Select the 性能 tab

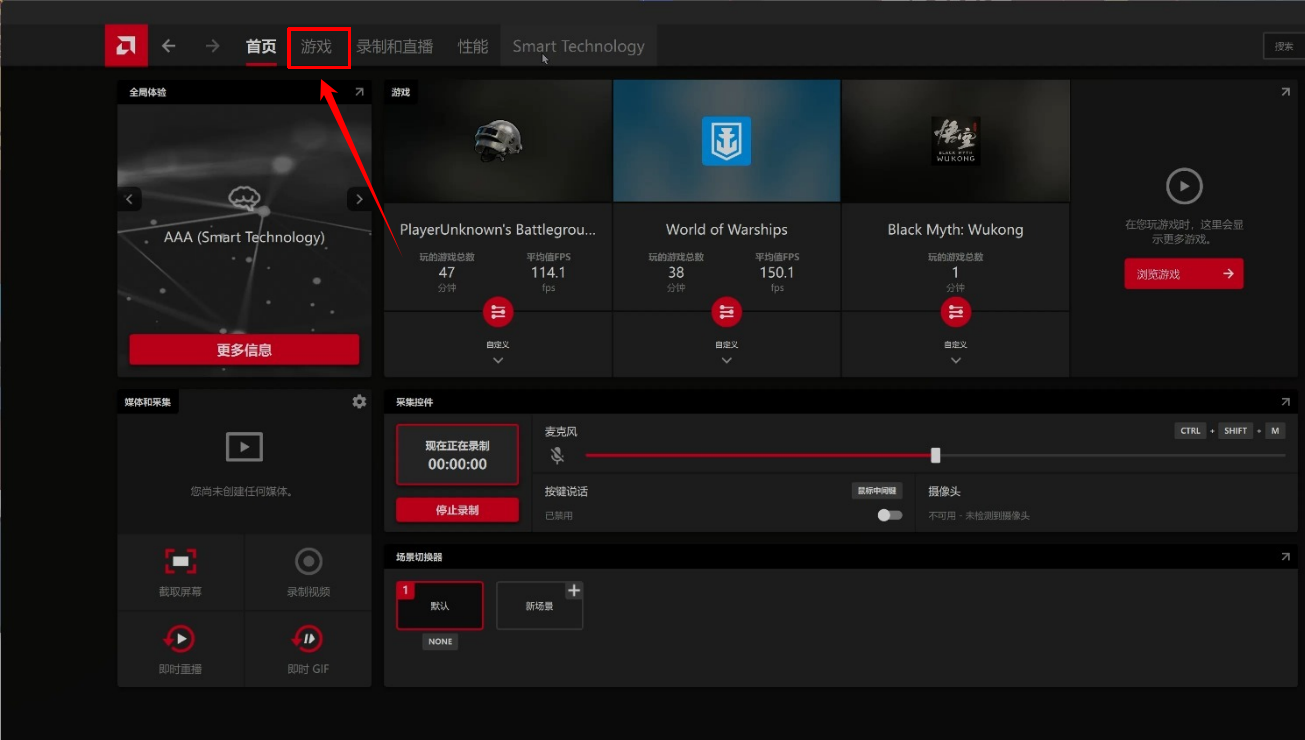(x=473, y=46)
